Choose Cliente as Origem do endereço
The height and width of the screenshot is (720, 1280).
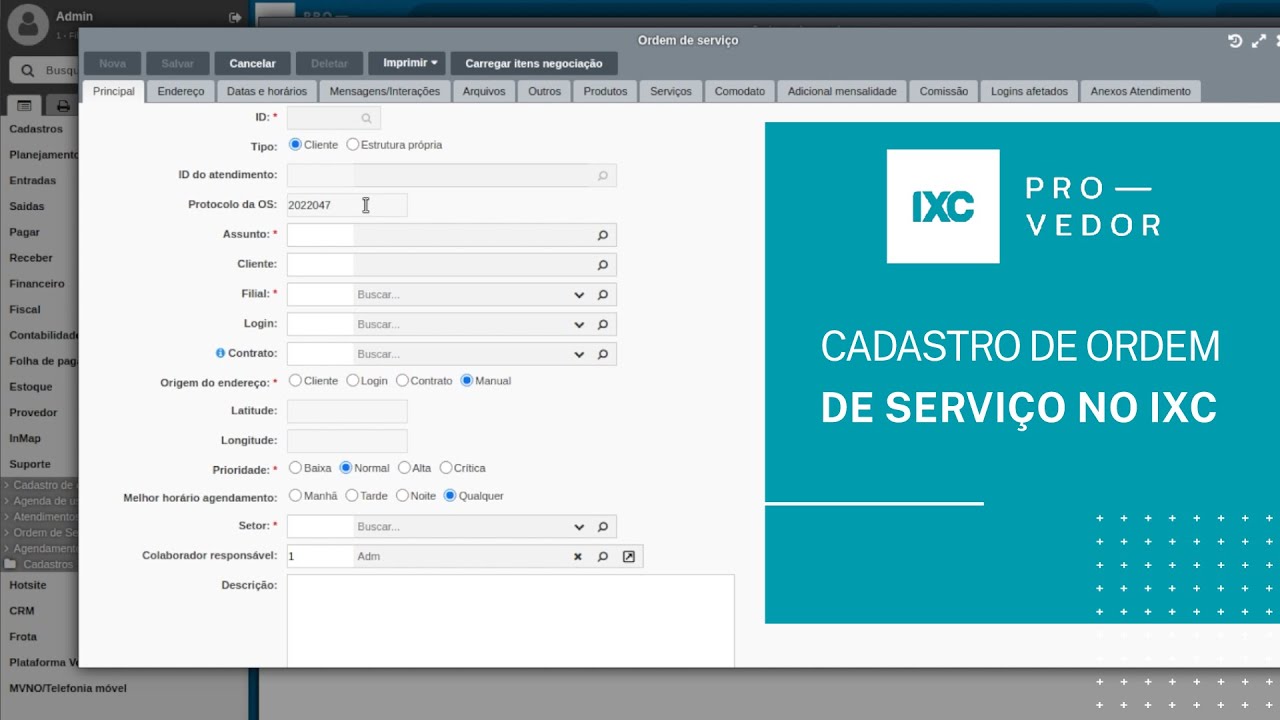tap(295, 380)
